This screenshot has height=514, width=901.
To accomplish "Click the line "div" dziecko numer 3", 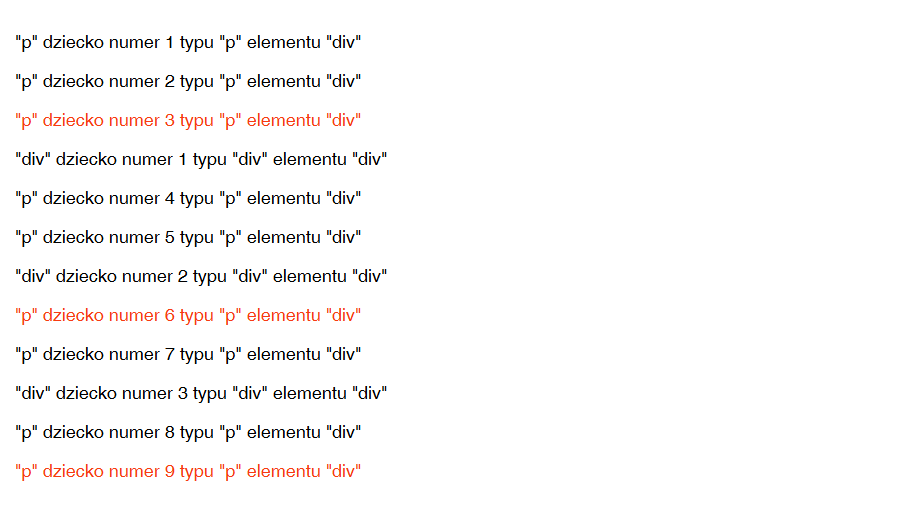I will coord(201,394).
